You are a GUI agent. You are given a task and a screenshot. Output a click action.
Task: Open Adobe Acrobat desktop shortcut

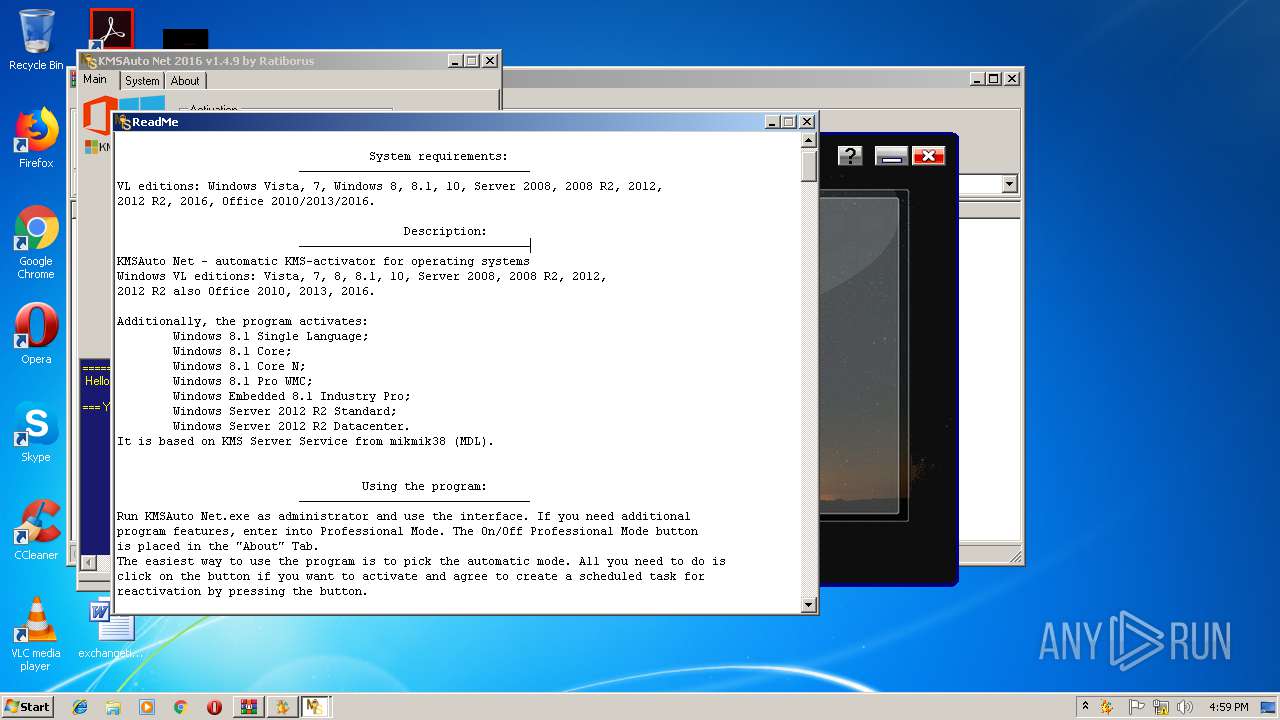coord(111,28)
